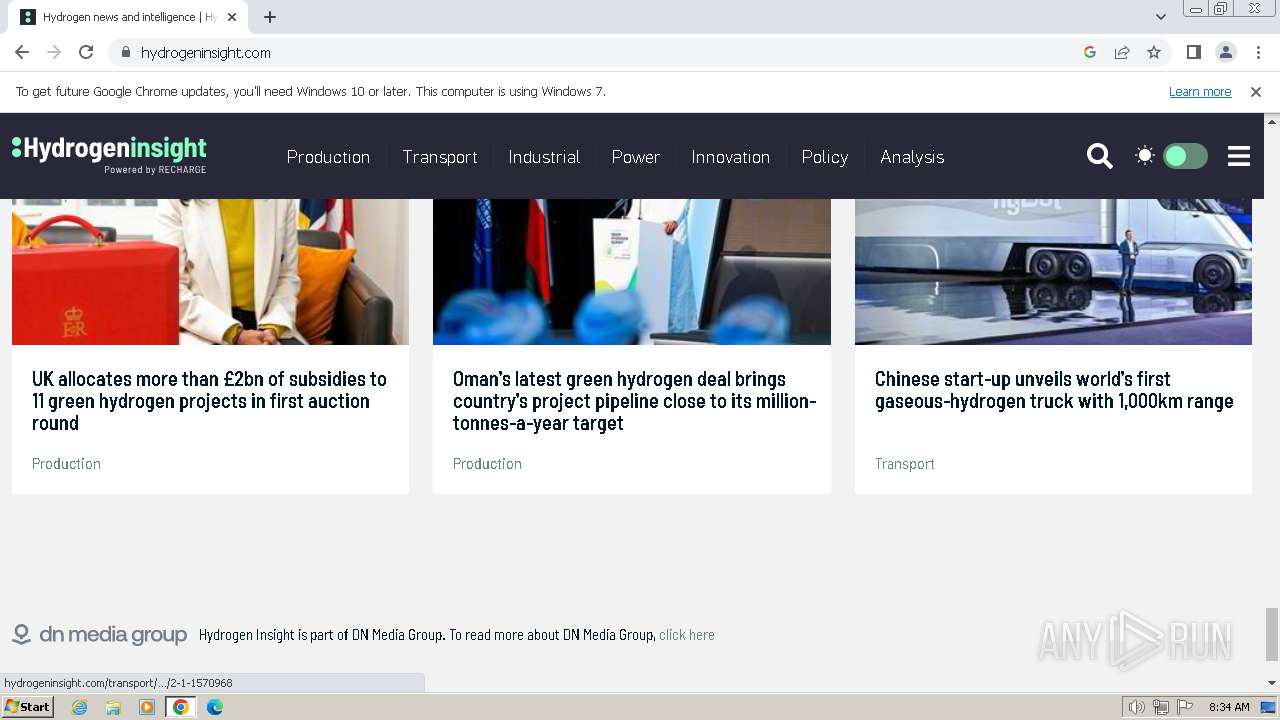The width and height of the screenshot is (1280, 720).
Task: Click the Oman summit podium thumbnail
Action: click(x=632, y=272)
